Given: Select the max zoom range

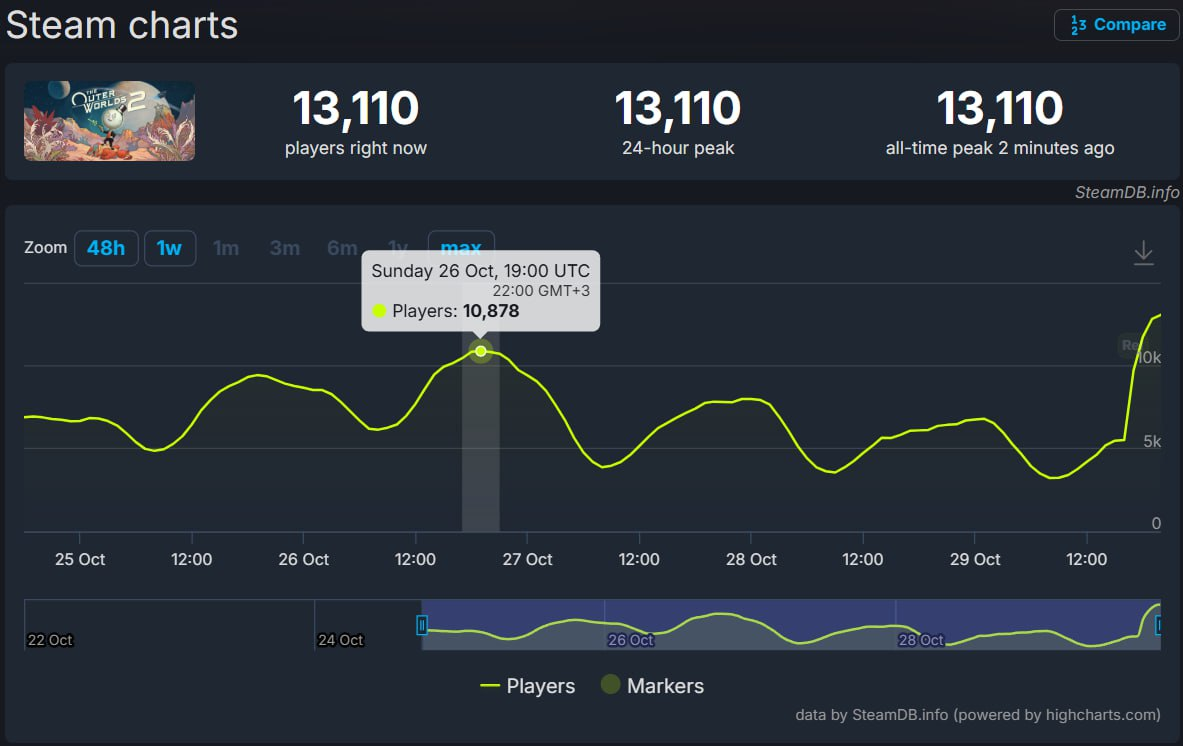Looking at the screenshot, I should (x=461, y=247).
